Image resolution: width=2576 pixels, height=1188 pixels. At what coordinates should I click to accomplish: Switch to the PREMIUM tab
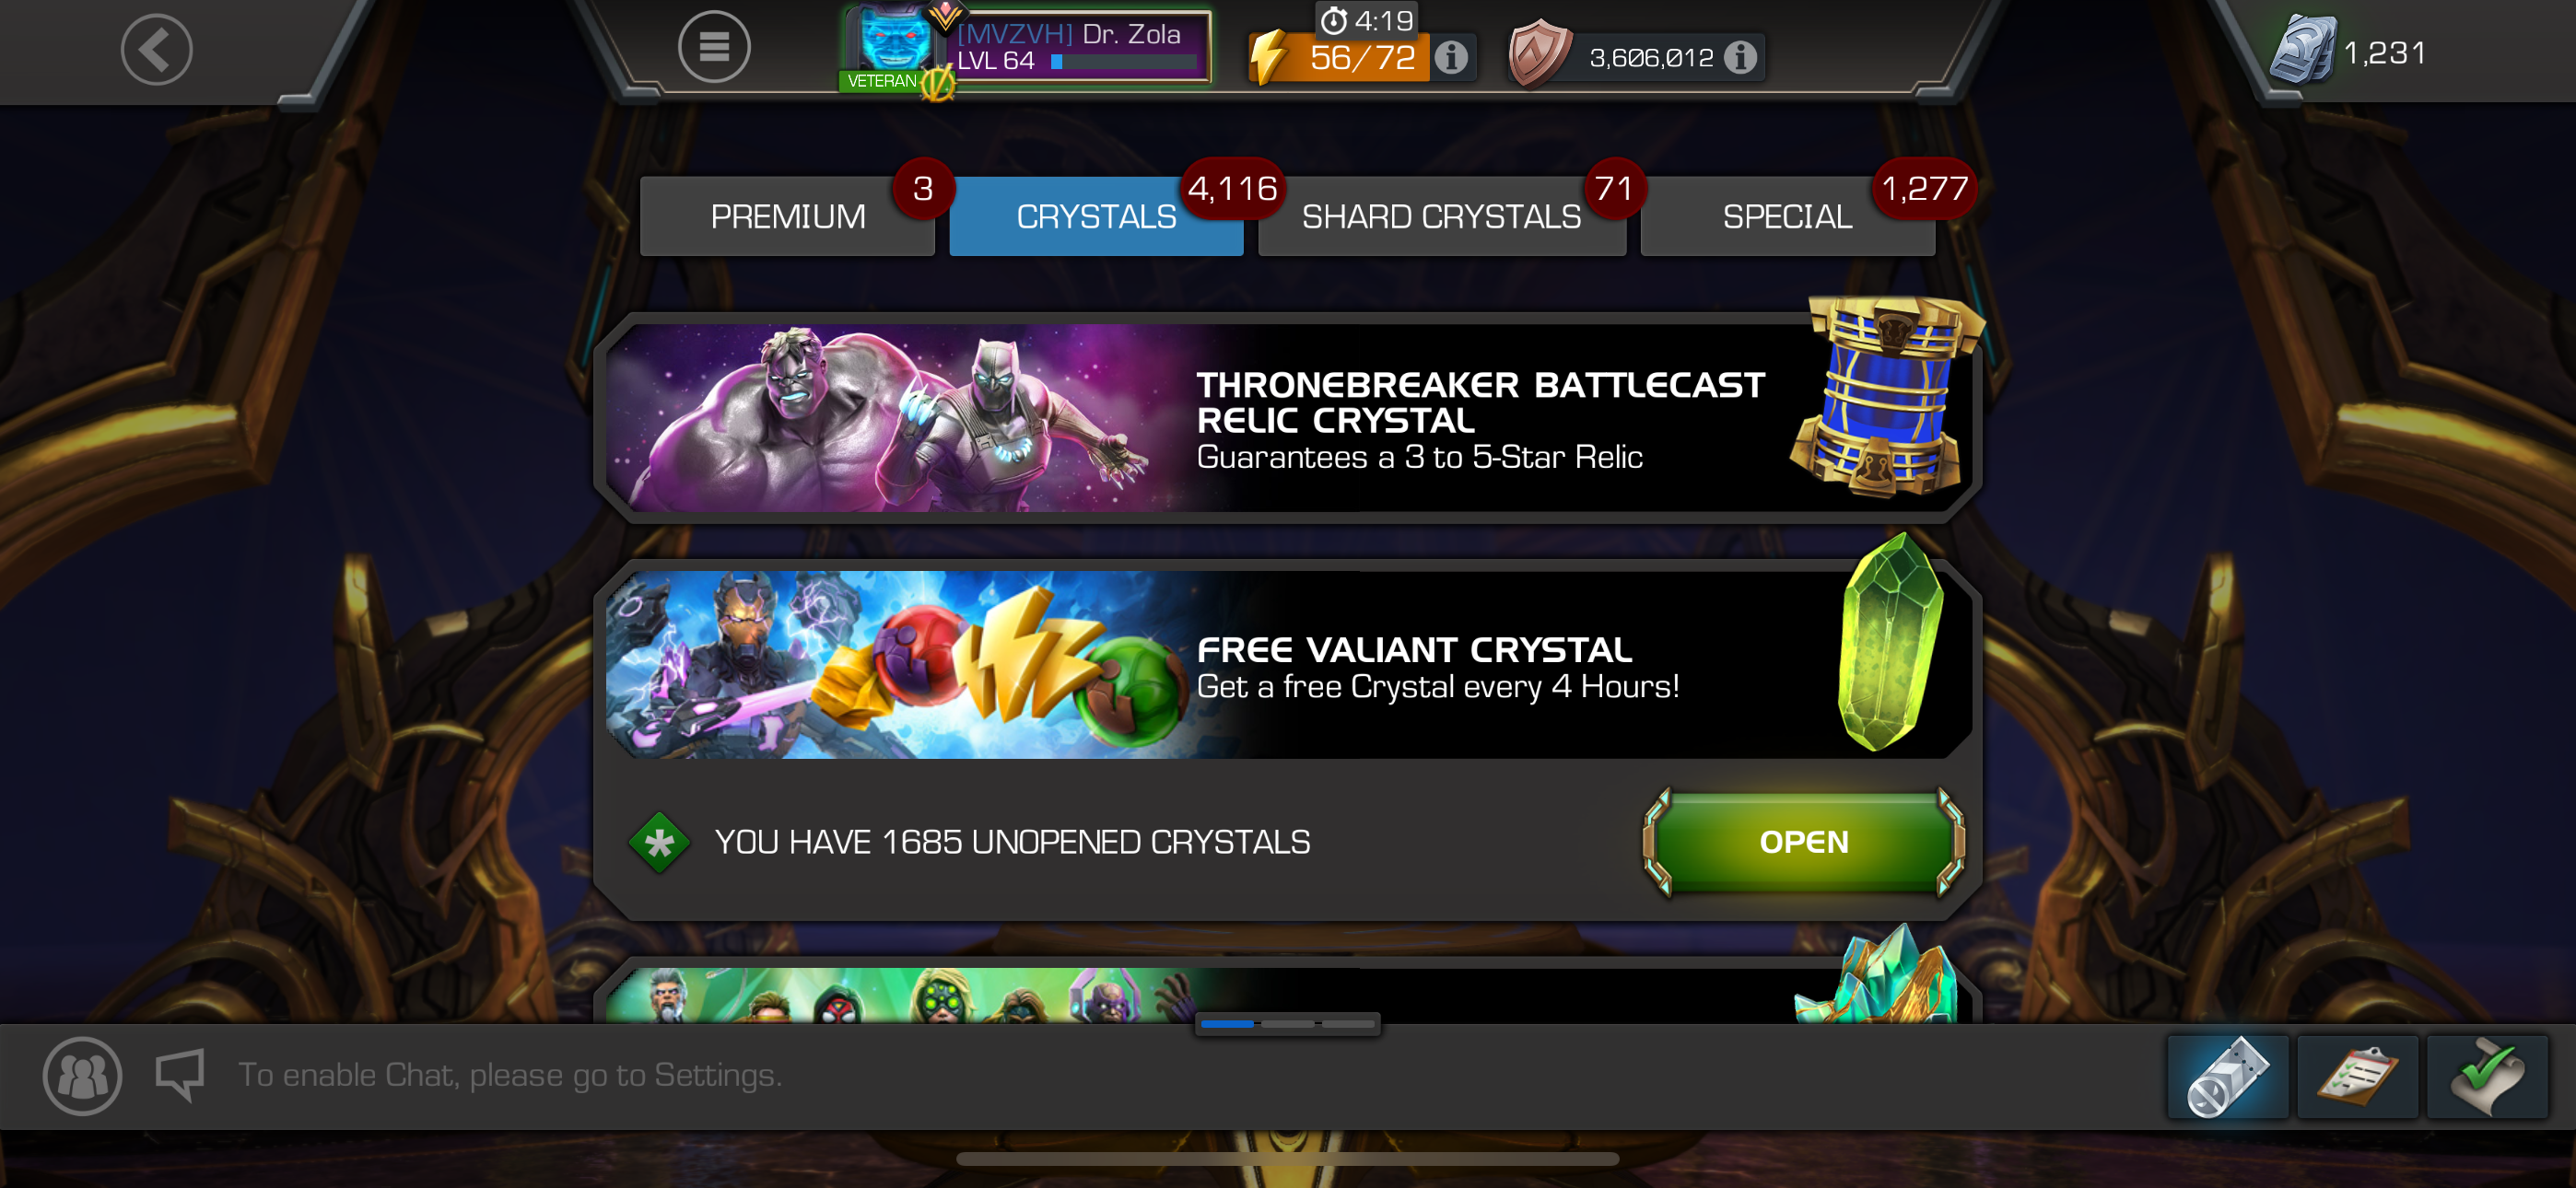(x=787, y=216)
